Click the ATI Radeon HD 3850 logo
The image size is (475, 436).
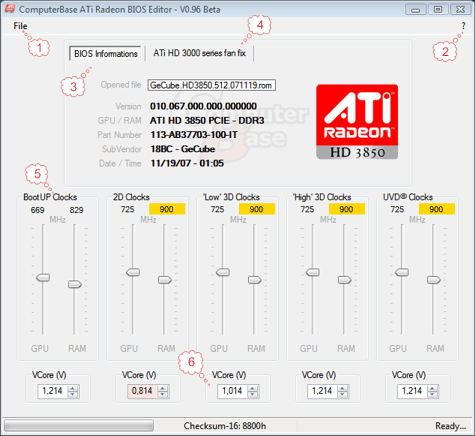[x=357, y=122]
